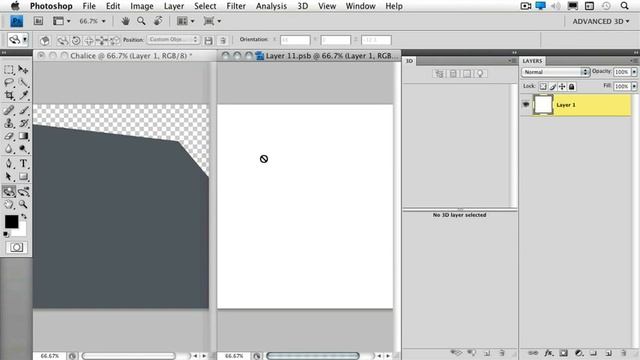Select the Zoom tool in toolbox

pyautogui.click(x=23, y=204)
